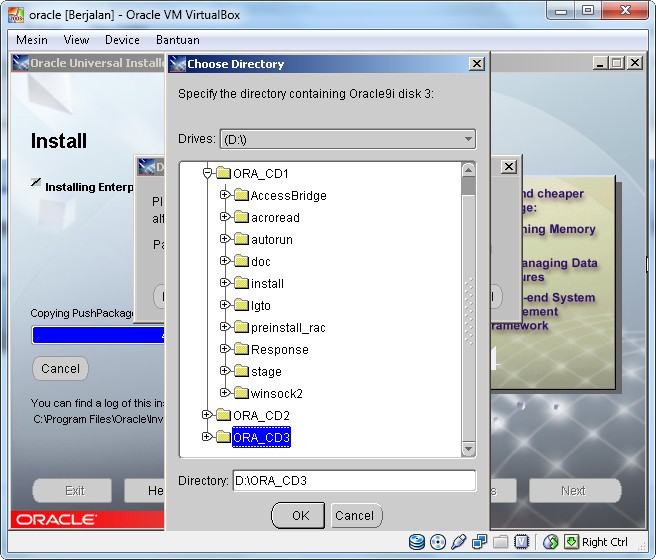The width and height of the screenshot is (656, 560).
Task: Click the green keyboard capture arrow icon
Action: pyautogui.click(x=571, y=542)
